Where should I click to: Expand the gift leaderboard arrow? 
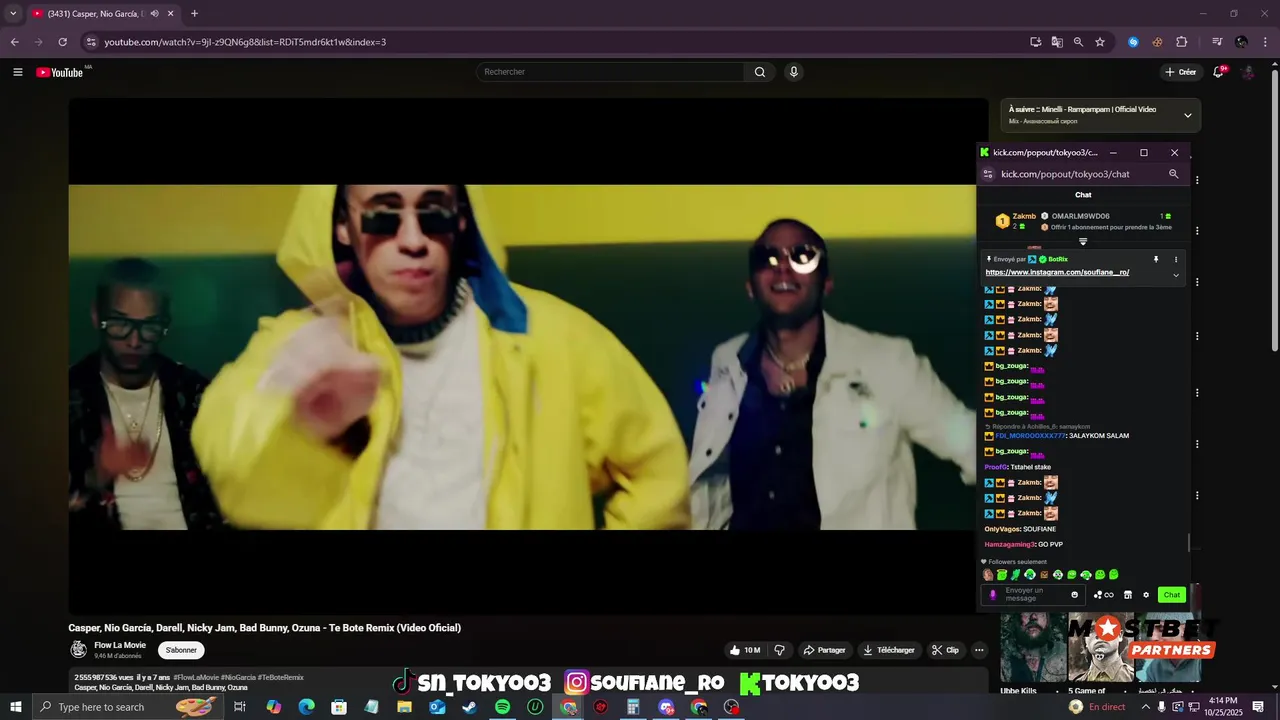click(1083, 241)
